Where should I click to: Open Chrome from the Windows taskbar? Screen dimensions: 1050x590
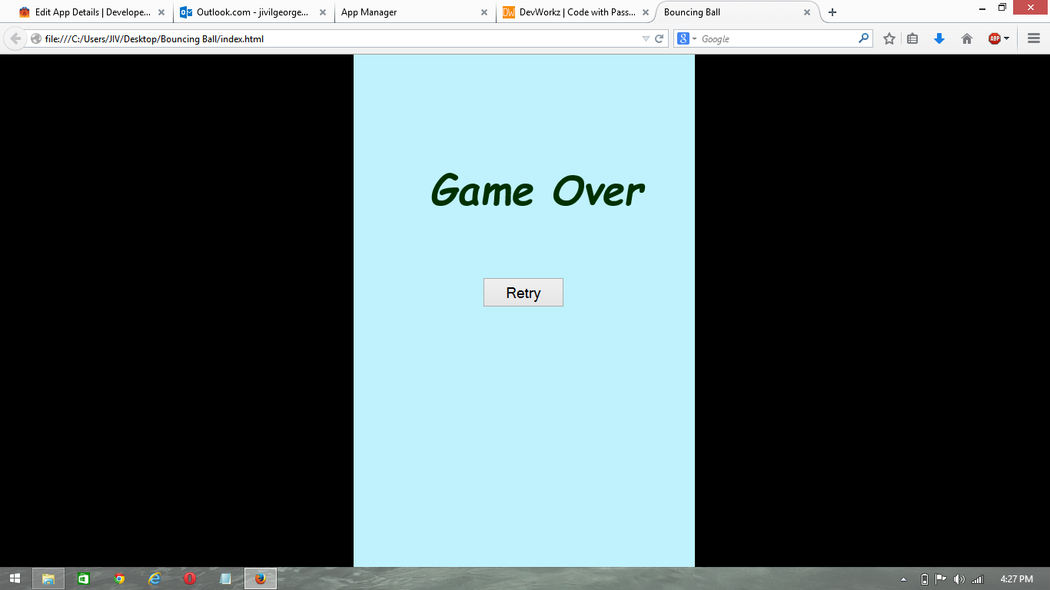(119, 579)
